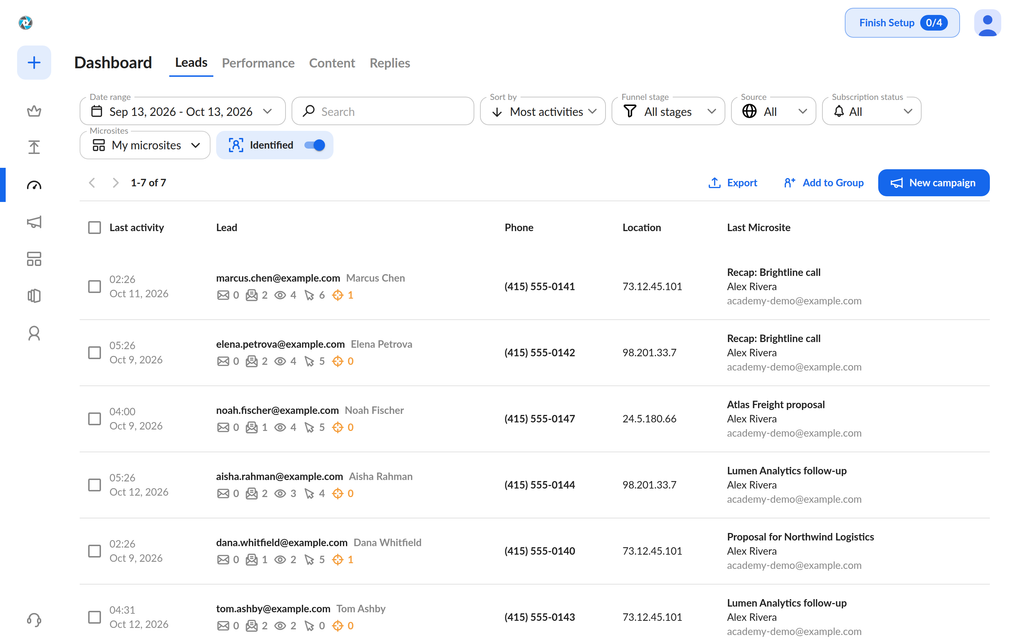Click Add to Group
The height and width of the screenshot is (640, 1024).
[824, 183]
